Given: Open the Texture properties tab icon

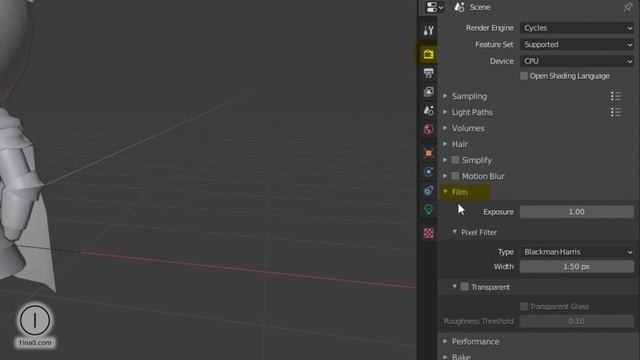Looking at the screenshot, I should point(428,233).
